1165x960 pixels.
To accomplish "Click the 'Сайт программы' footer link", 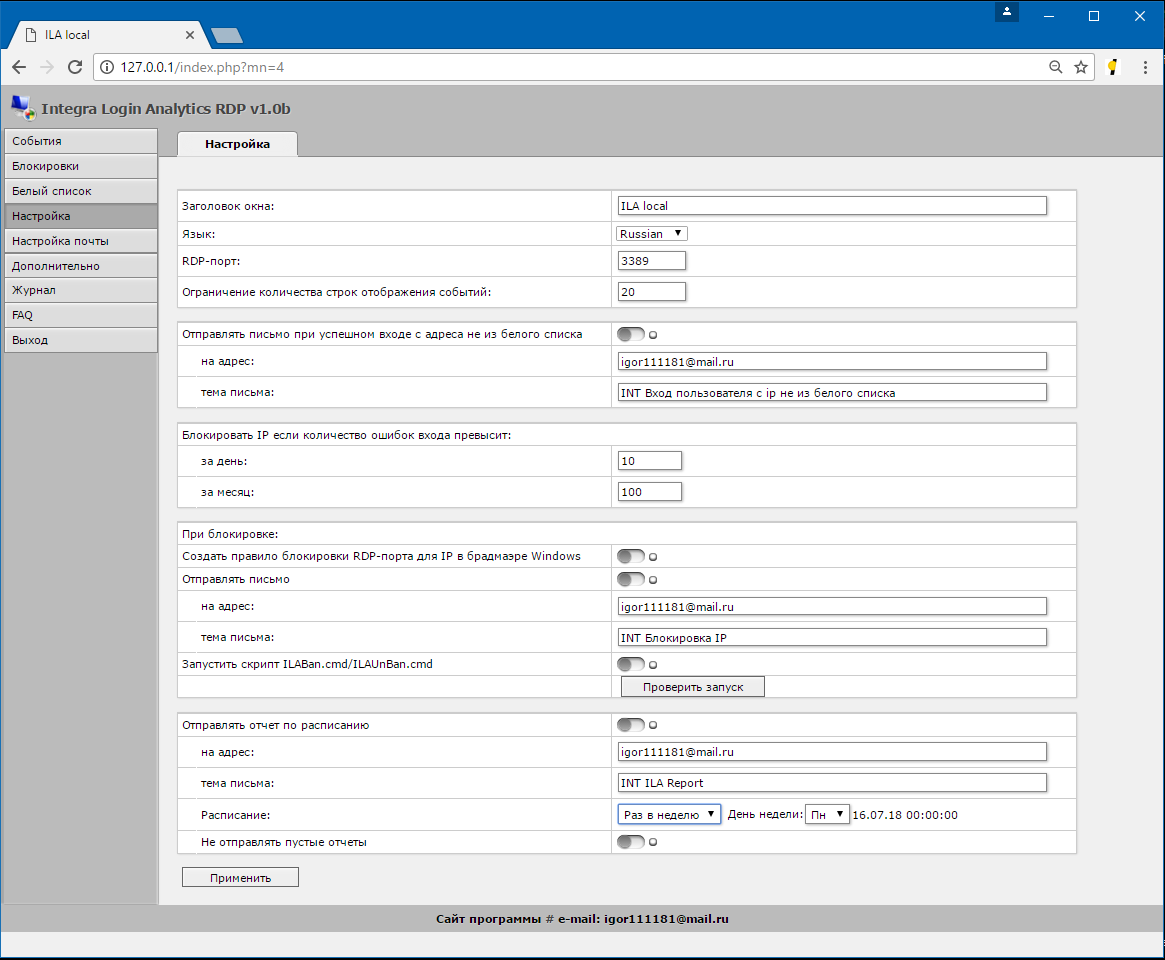I will point(488,919).
